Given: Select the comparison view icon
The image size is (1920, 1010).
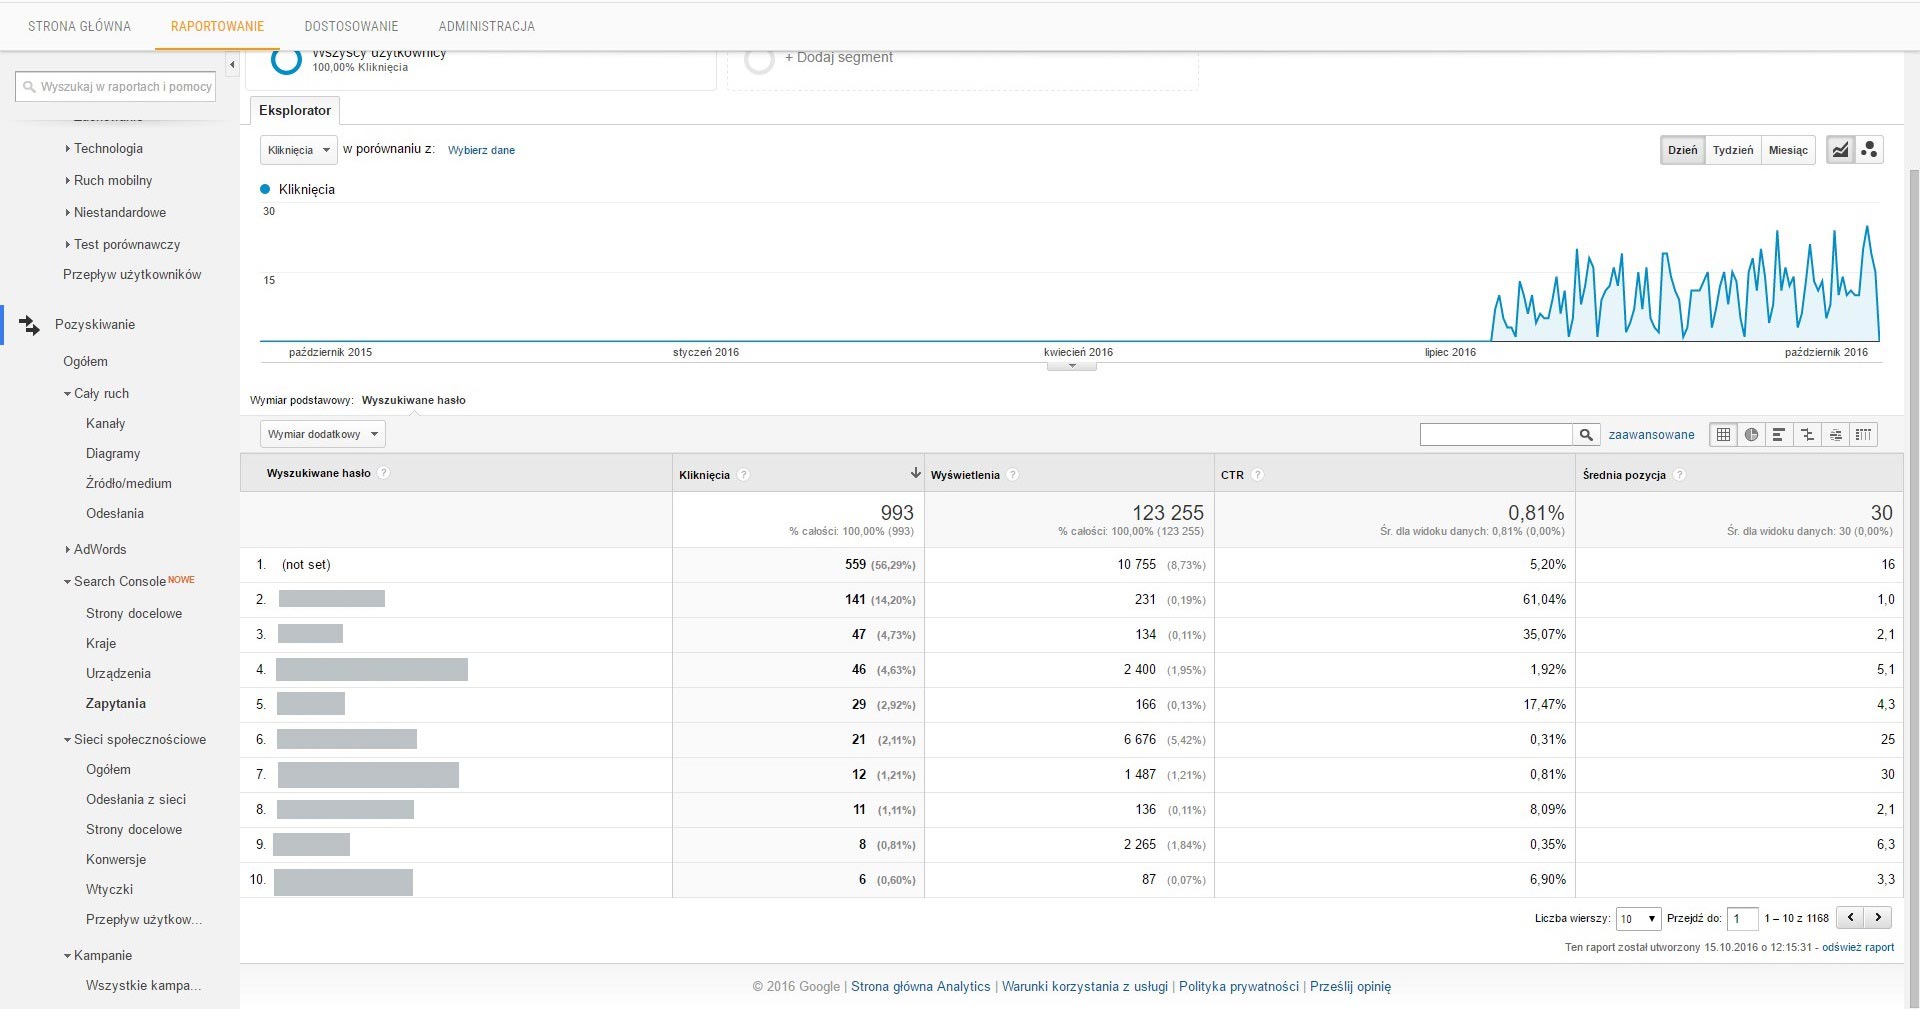Looking at the screenshot, I should (x=1807, y=434).
